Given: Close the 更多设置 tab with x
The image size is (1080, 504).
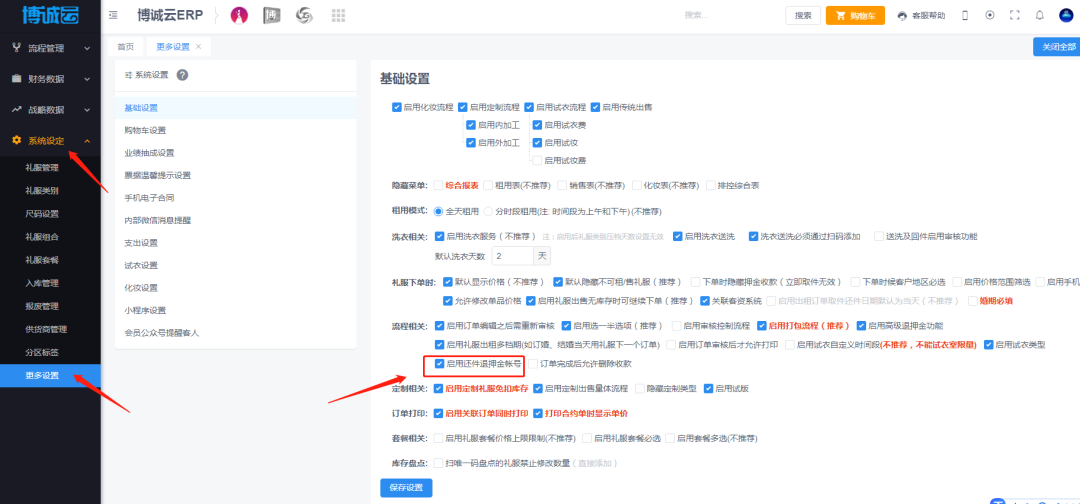Looking at the screenshot, I should 198,47.
